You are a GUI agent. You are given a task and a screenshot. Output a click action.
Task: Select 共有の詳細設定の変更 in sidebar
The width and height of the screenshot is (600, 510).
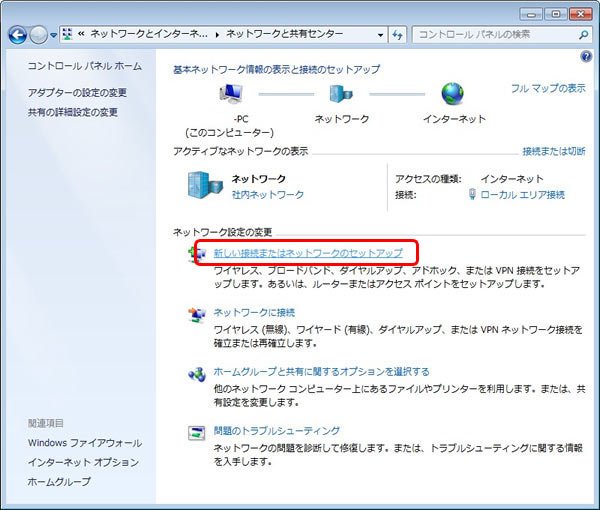[73, 112]
